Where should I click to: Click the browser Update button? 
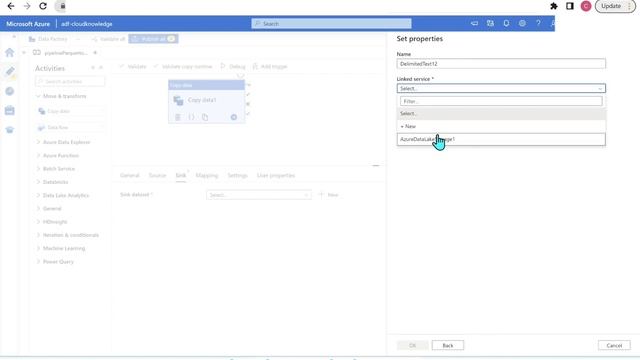[615, 6]
